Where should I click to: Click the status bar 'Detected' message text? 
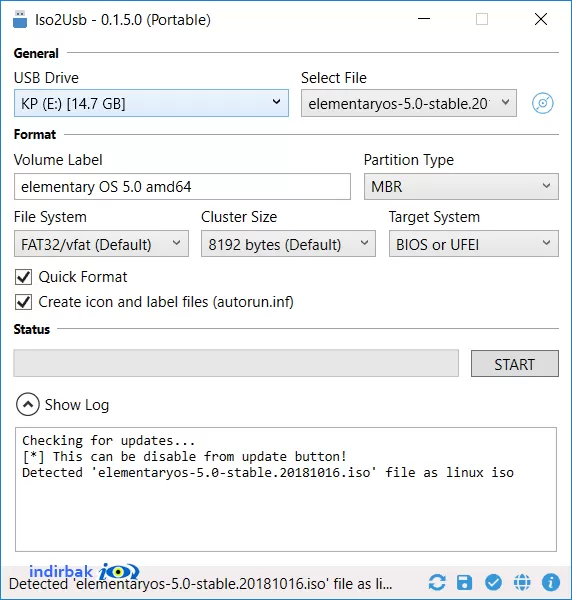pyautogui.click(x=200, y=584)
